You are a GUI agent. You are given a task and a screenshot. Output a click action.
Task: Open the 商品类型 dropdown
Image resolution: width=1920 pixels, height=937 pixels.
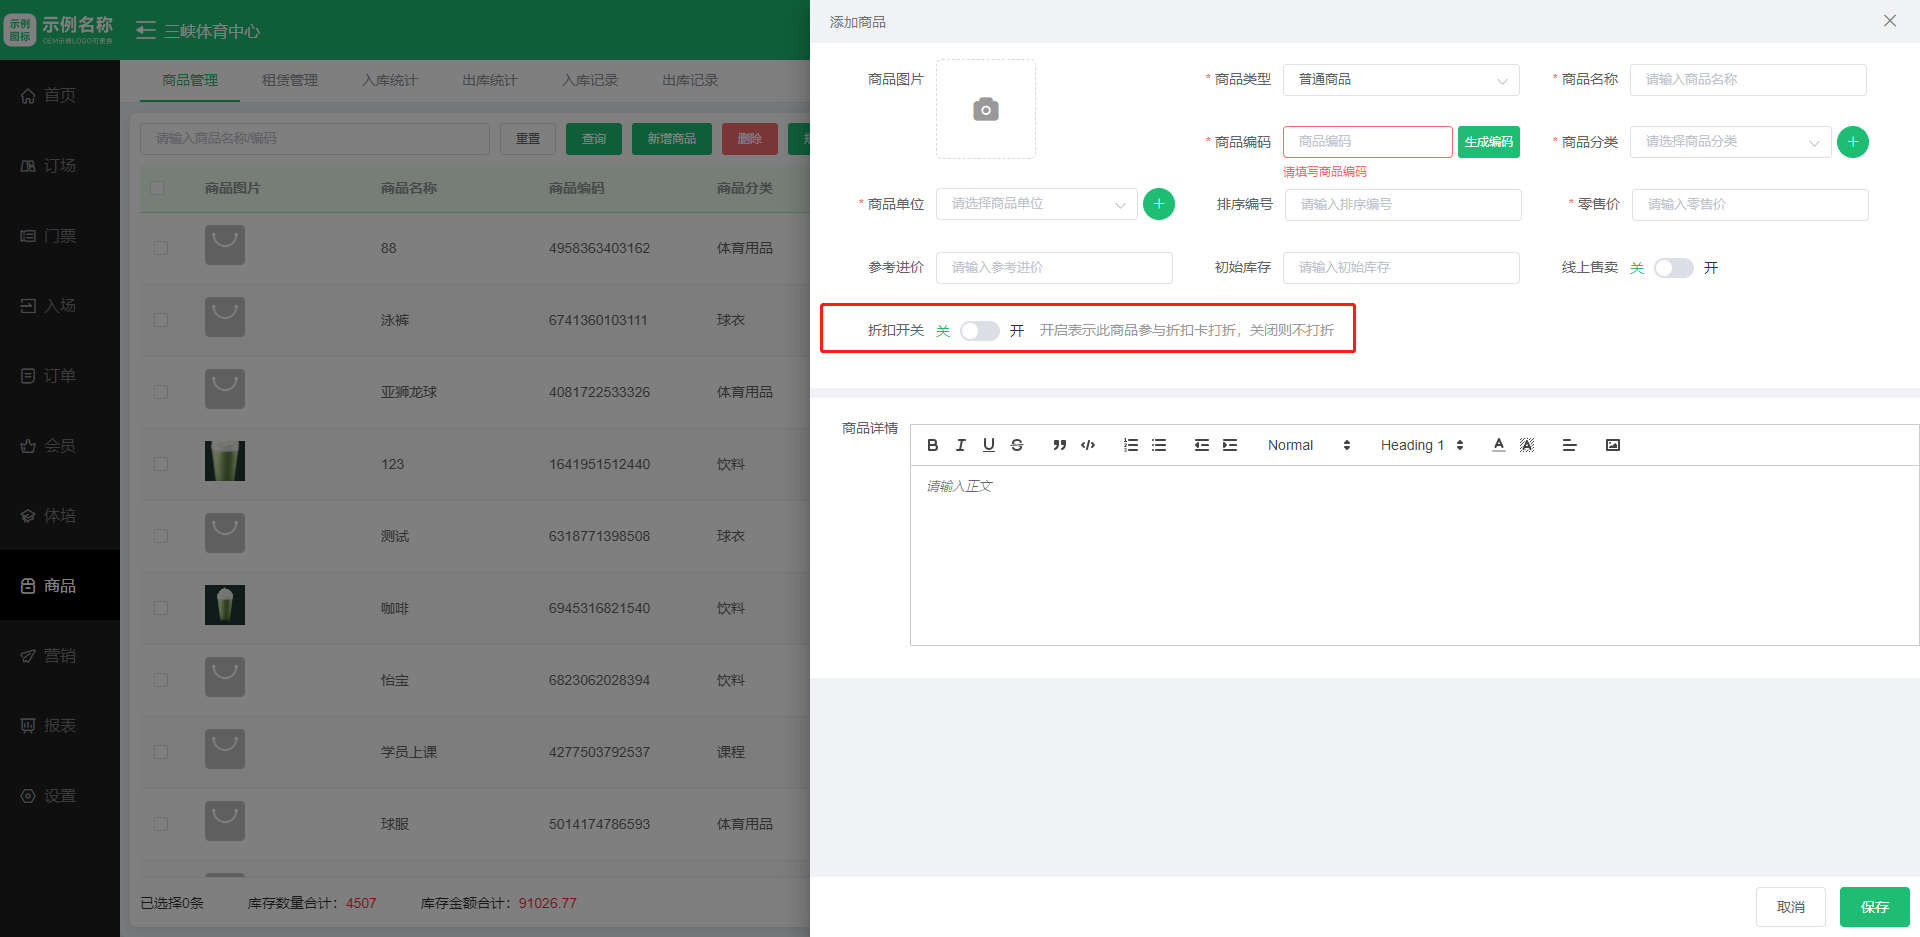point(1400,80)
